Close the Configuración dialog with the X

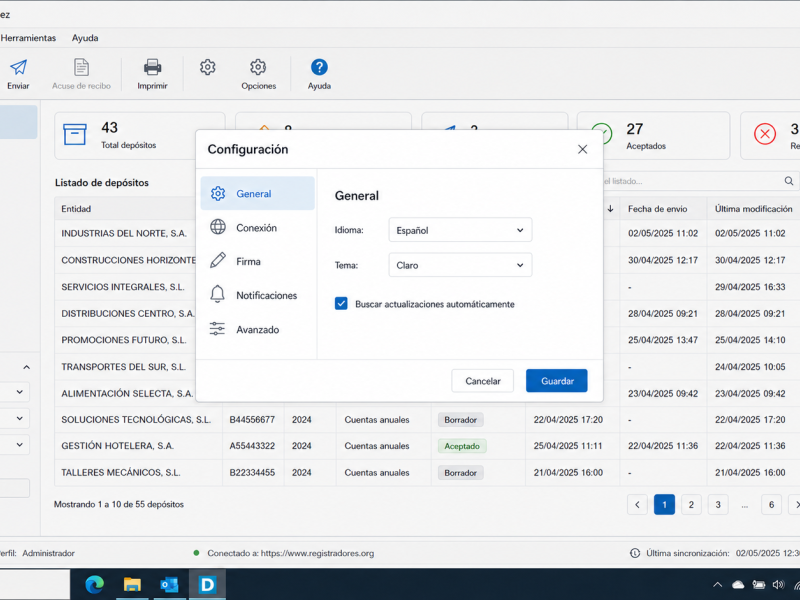click(582, 149)
